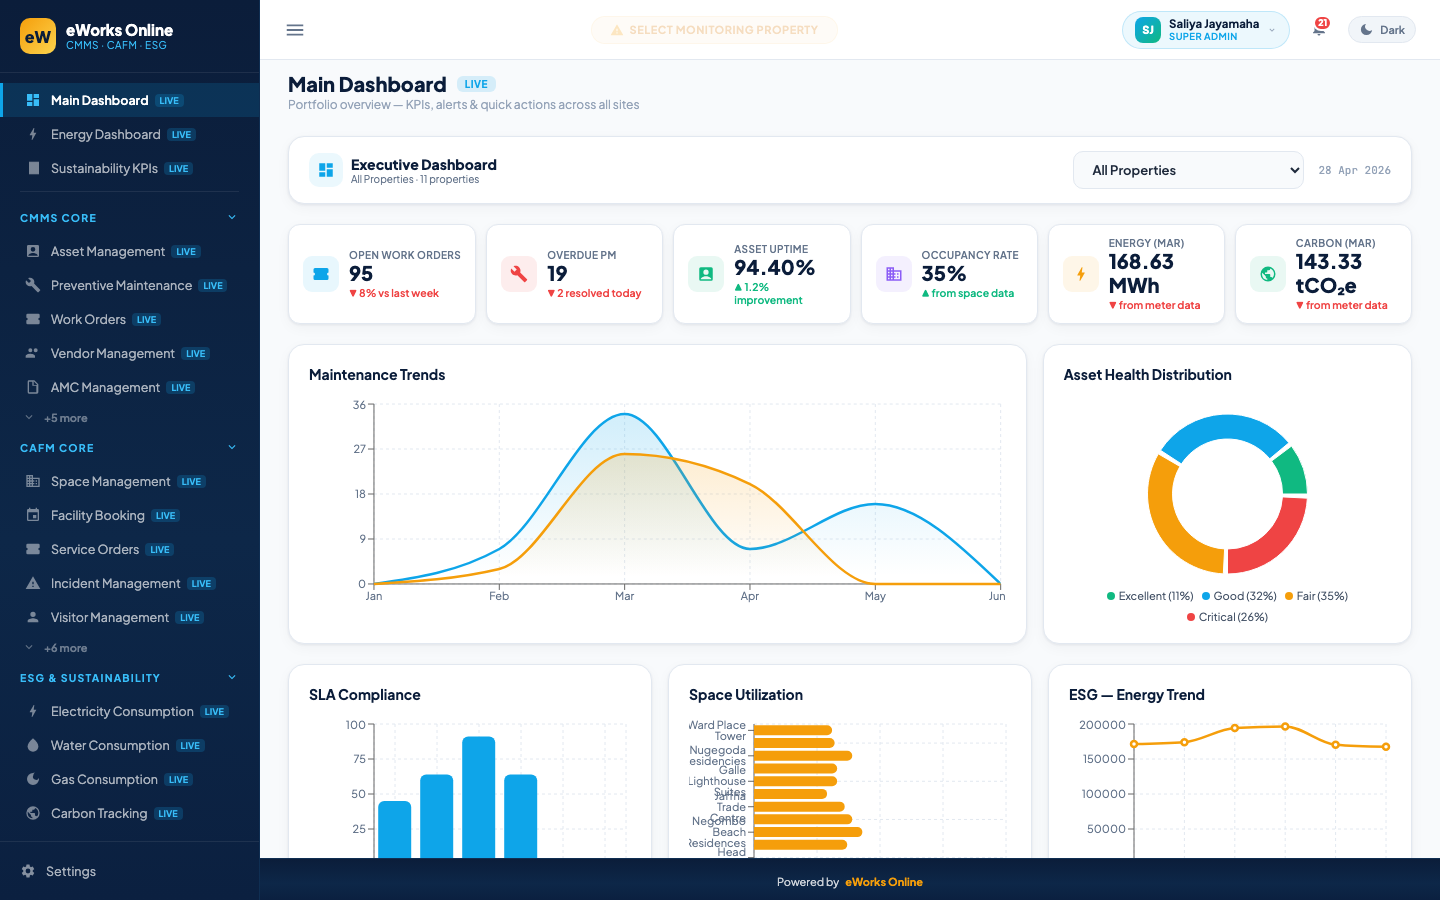The width and height of the screenshot is (1440, 900).
Task: Open the All Properties dropdown
Action: click(x=1188, y=170)
